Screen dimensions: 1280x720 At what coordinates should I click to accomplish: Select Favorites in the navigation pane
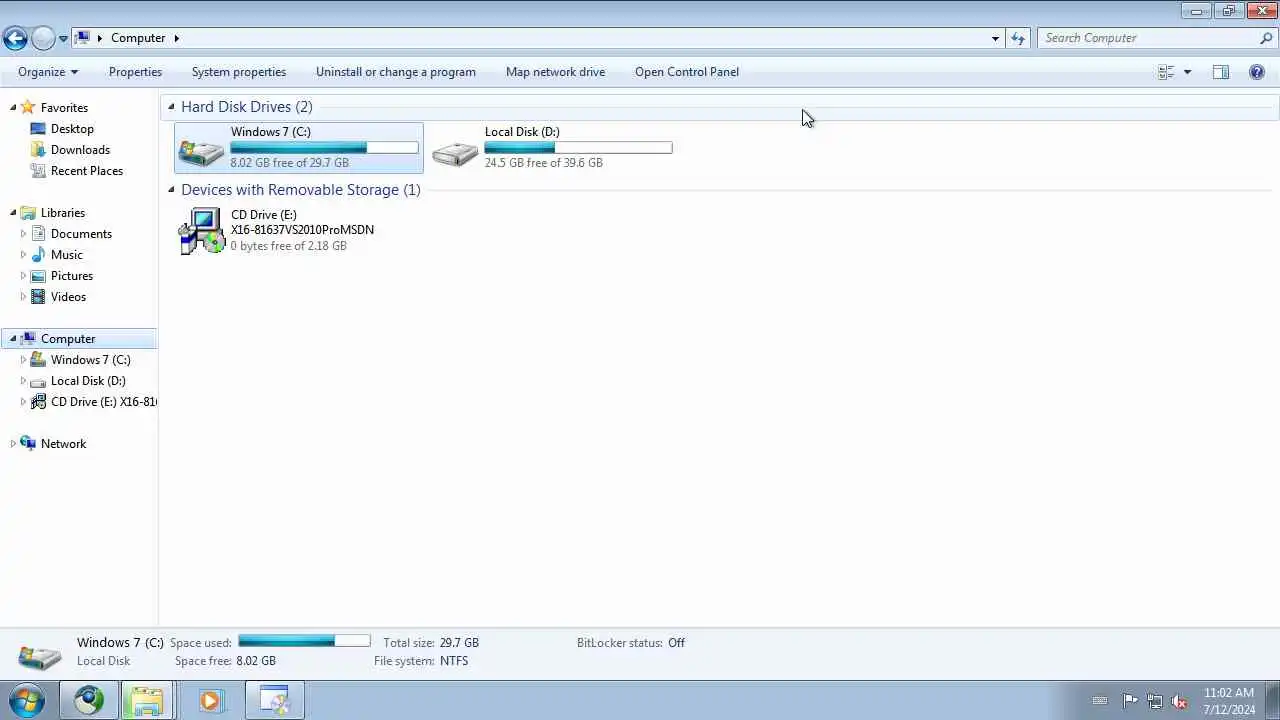pos(64,108)
